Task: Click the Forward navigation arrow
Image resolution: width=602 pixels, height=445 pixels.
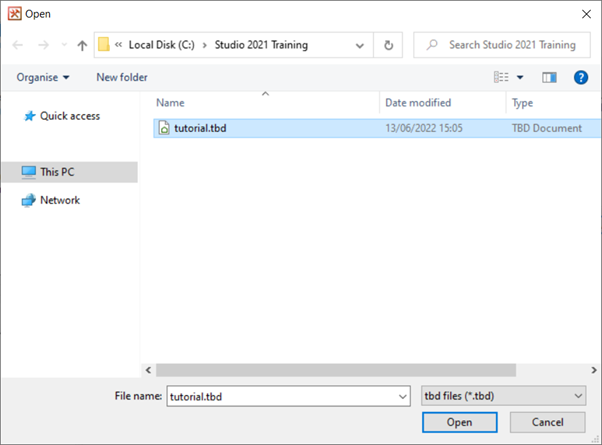Action: coord(43,45)
